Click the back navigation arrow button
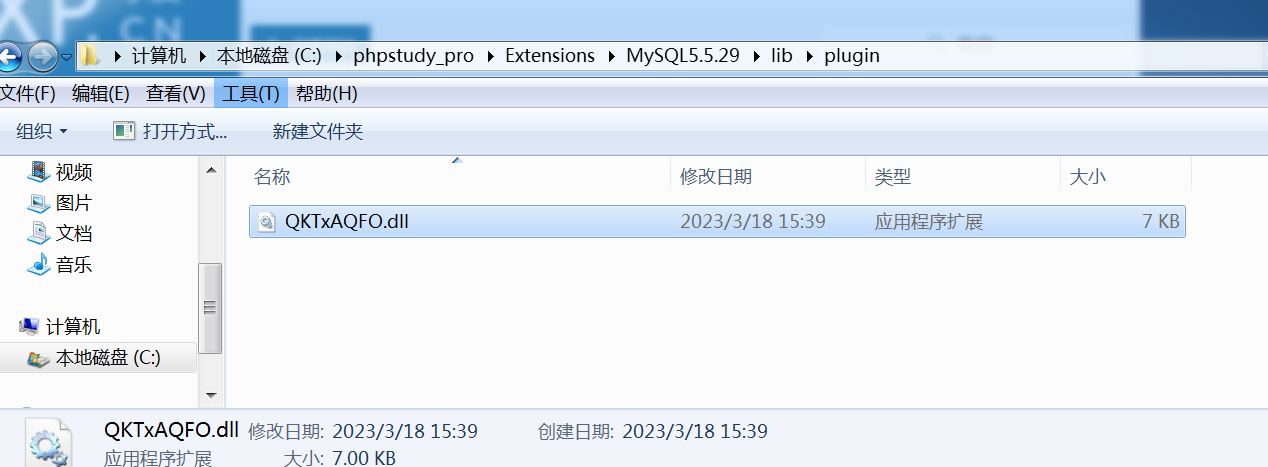1268x467 pixels. click(8, 57)
